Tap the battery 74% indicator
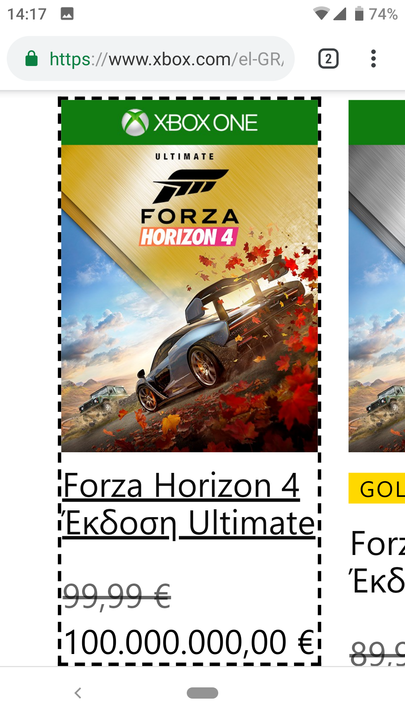Image resolution: width=405 pixels, height=720 pixels. click(x=376, y=14)
